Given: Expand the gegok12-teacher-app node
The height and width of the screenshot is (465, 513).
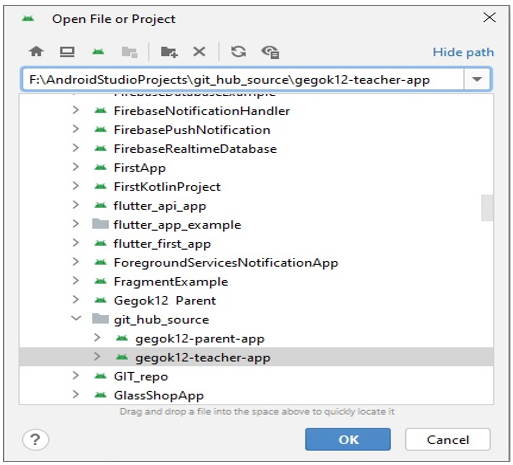Looking at the screenshot, I should [97, 357].
